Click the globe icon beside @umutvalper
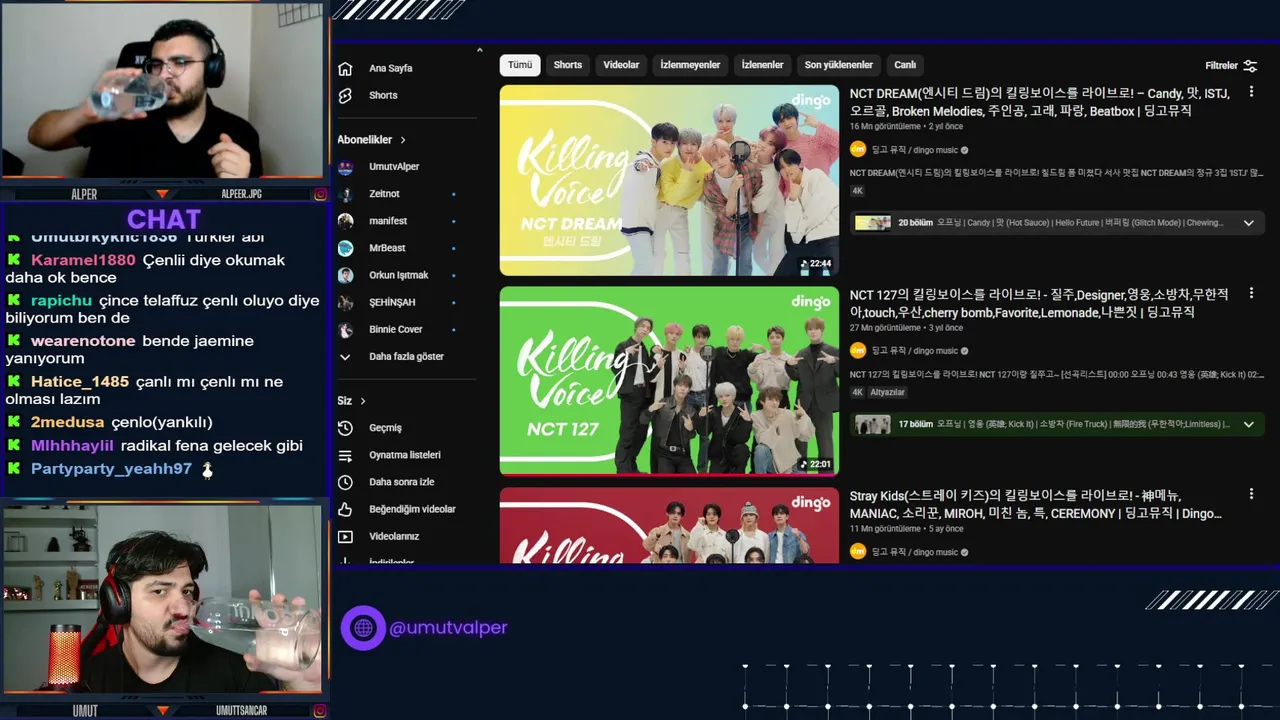1280x720 pixels. 363,628
